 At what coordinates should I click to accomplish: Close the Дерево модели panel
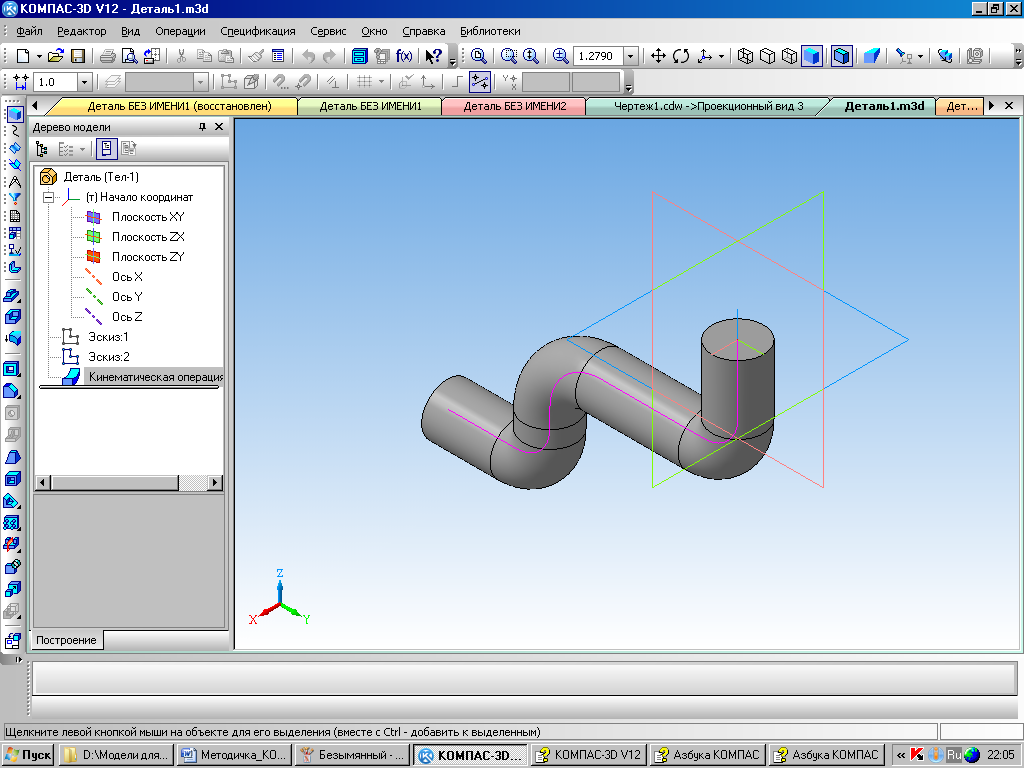219,127
